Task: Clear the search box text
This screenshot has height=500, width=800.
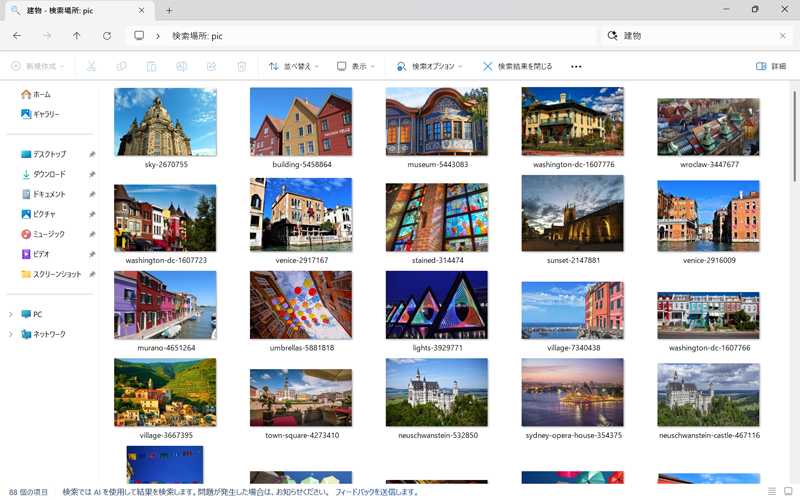Action: [783, 35]
